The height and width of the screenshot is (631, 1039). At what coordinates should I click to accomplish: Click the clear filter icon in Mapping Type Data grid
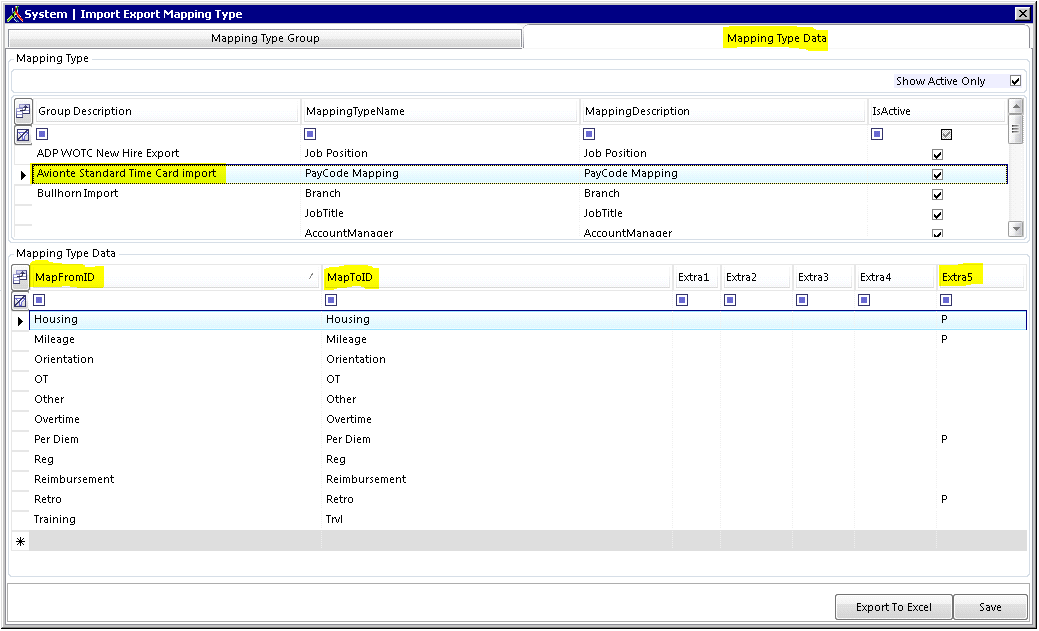coord(21,301)
